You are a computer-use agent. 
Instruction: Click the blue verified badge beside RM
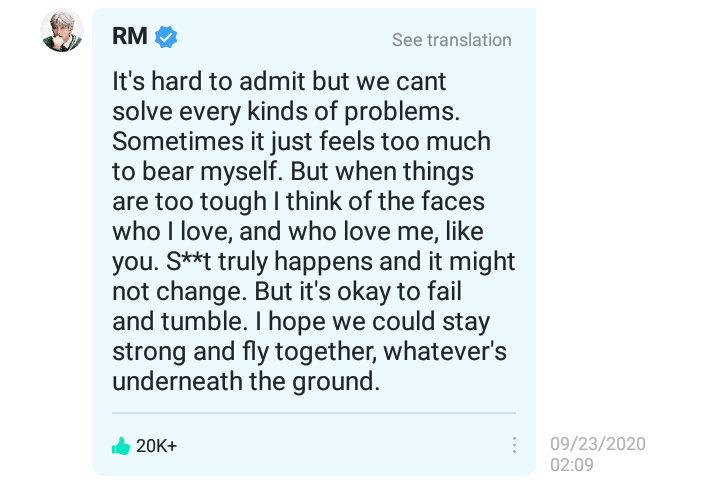tap(166, 37)
